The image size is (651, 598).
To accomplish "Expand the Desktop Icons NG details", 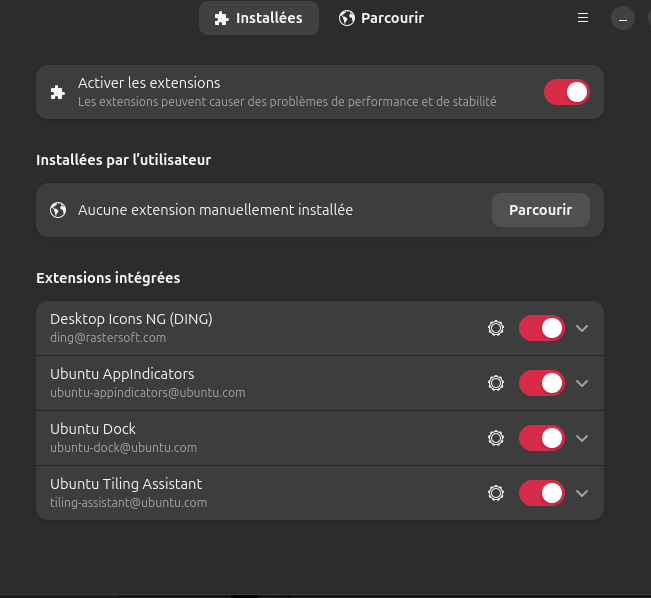I will tap(583, 328).
